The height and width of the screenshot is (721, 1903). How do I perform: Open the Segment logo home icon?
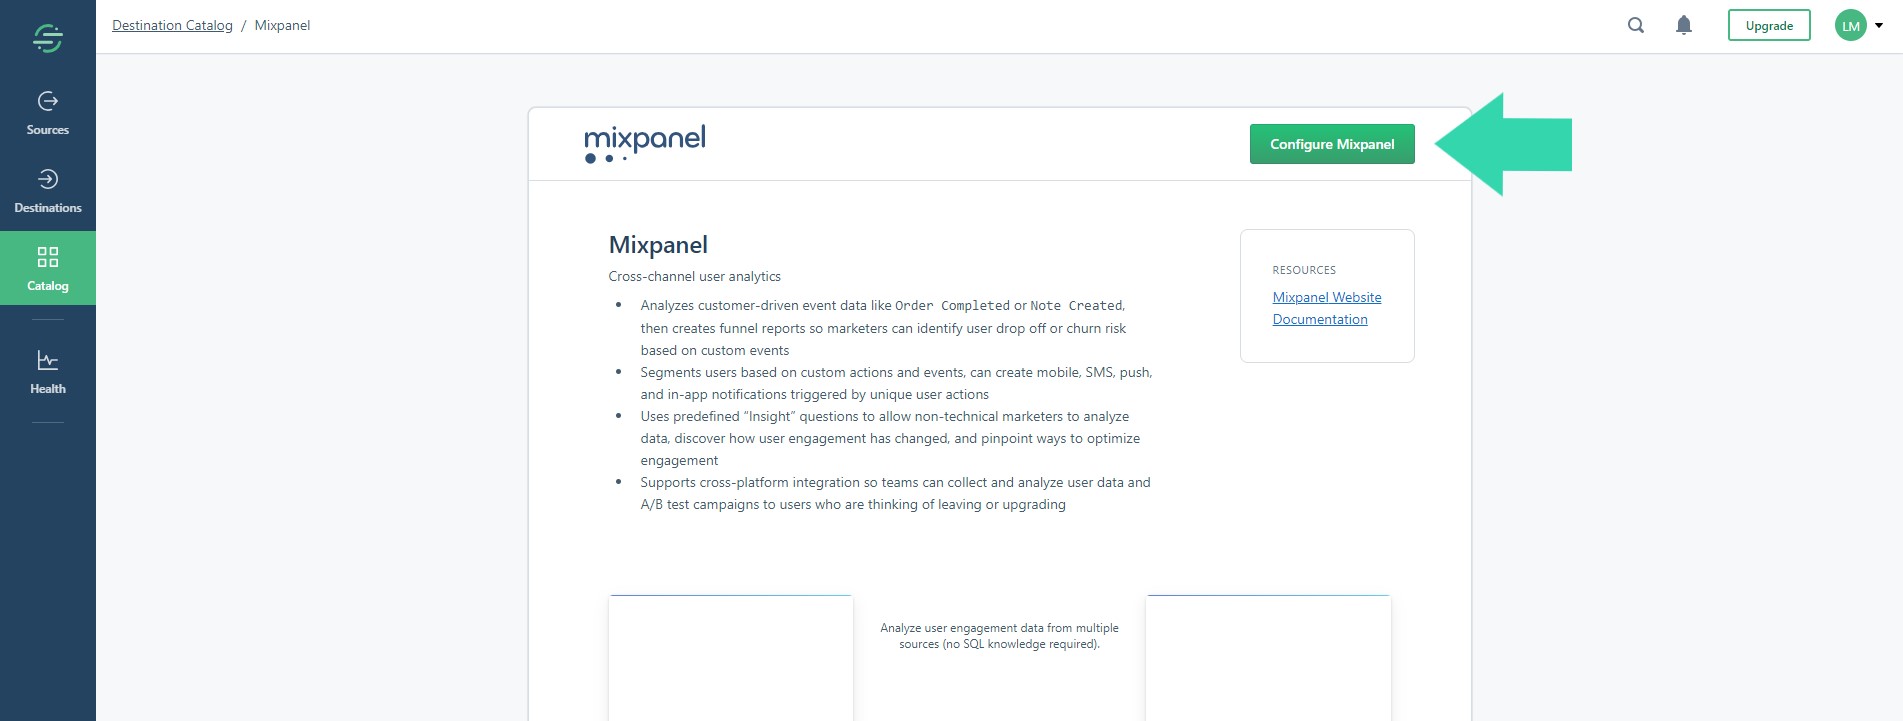tap(47, 38)
